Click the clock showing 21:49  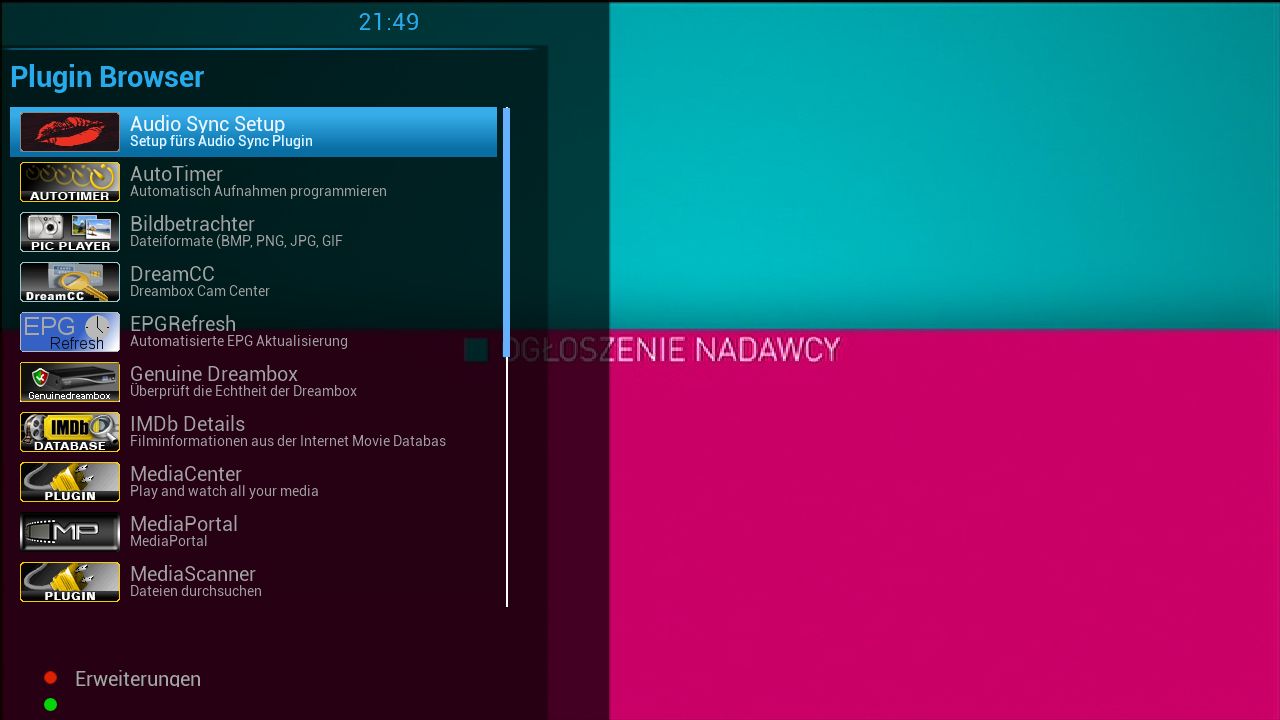(389, 22)
